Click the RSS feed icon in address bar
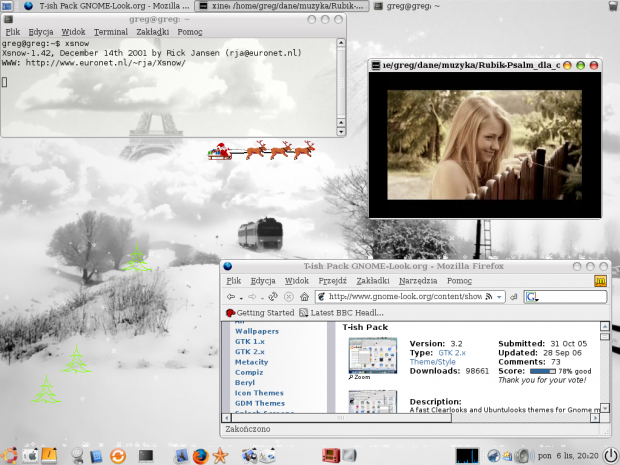 pos(489,297)
